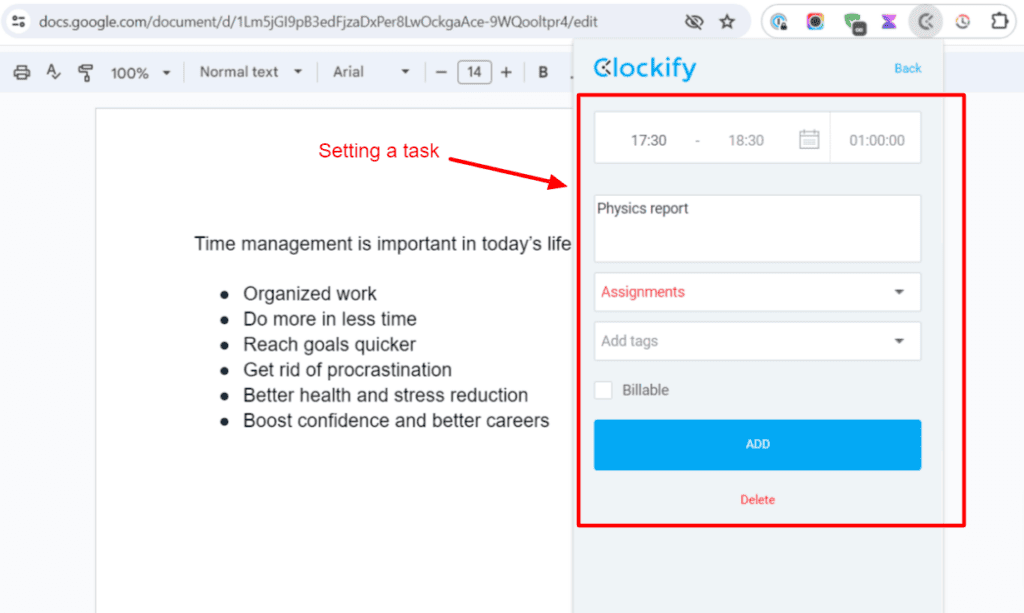This screenshot has width=1024, height=613.
Task: Click the Back link in Clockify panel
Action: click(x=907, y=68)
